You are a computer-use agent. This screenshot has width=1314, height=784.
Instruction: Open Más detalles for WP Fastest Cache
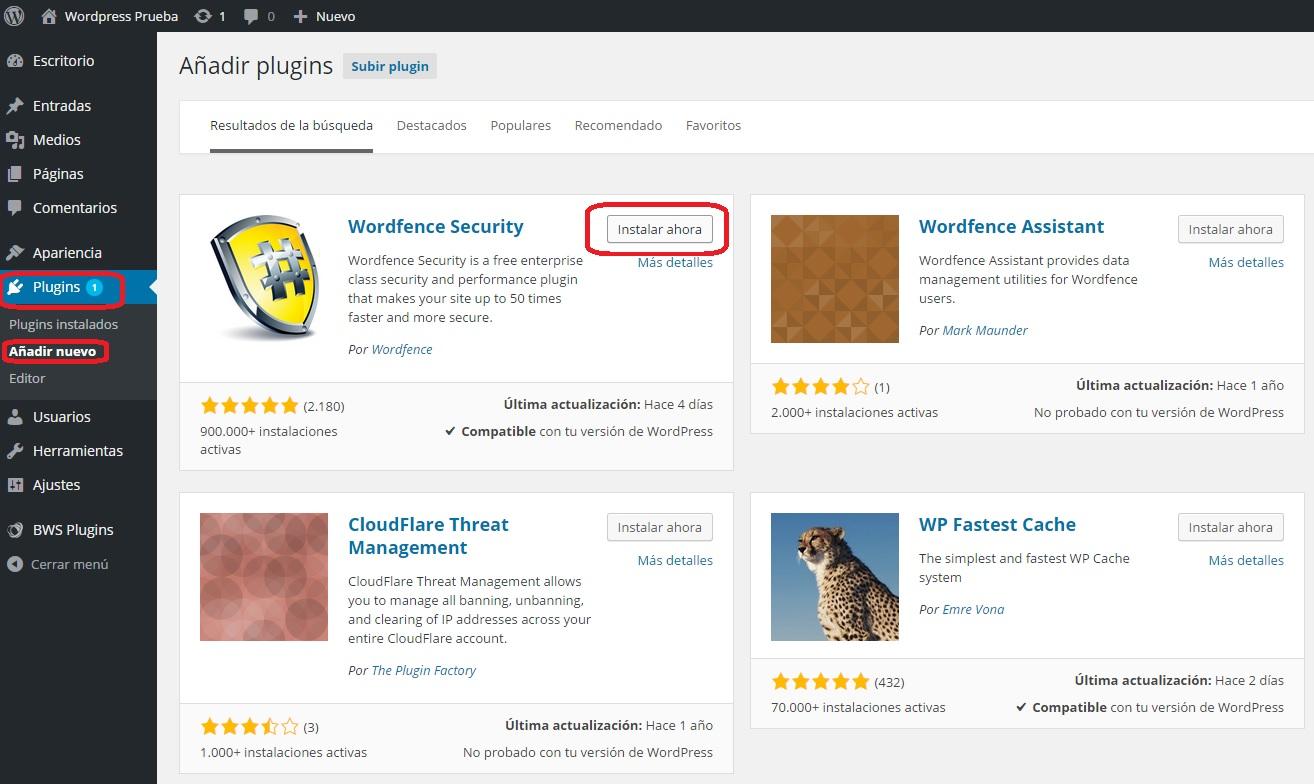(x=1246, y=561)
